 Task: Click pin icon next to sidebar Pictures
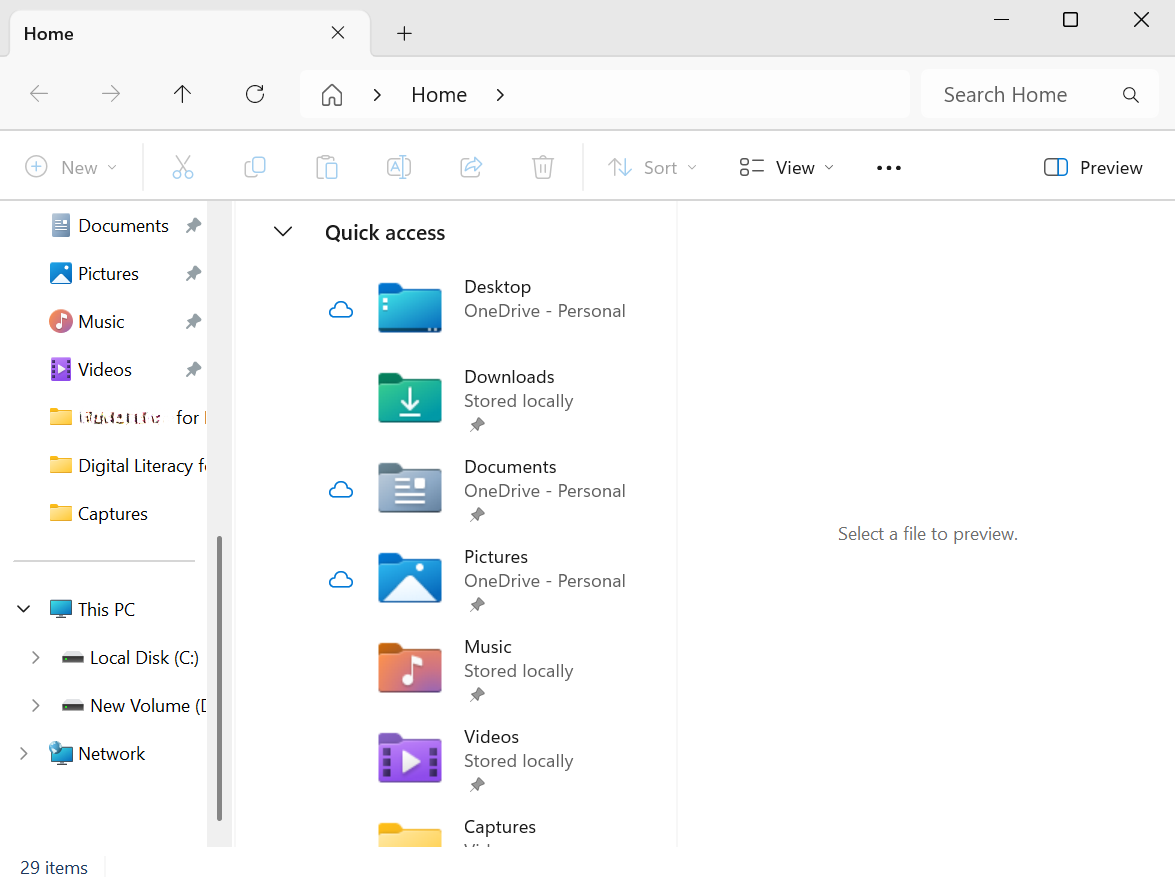[193, 274]
